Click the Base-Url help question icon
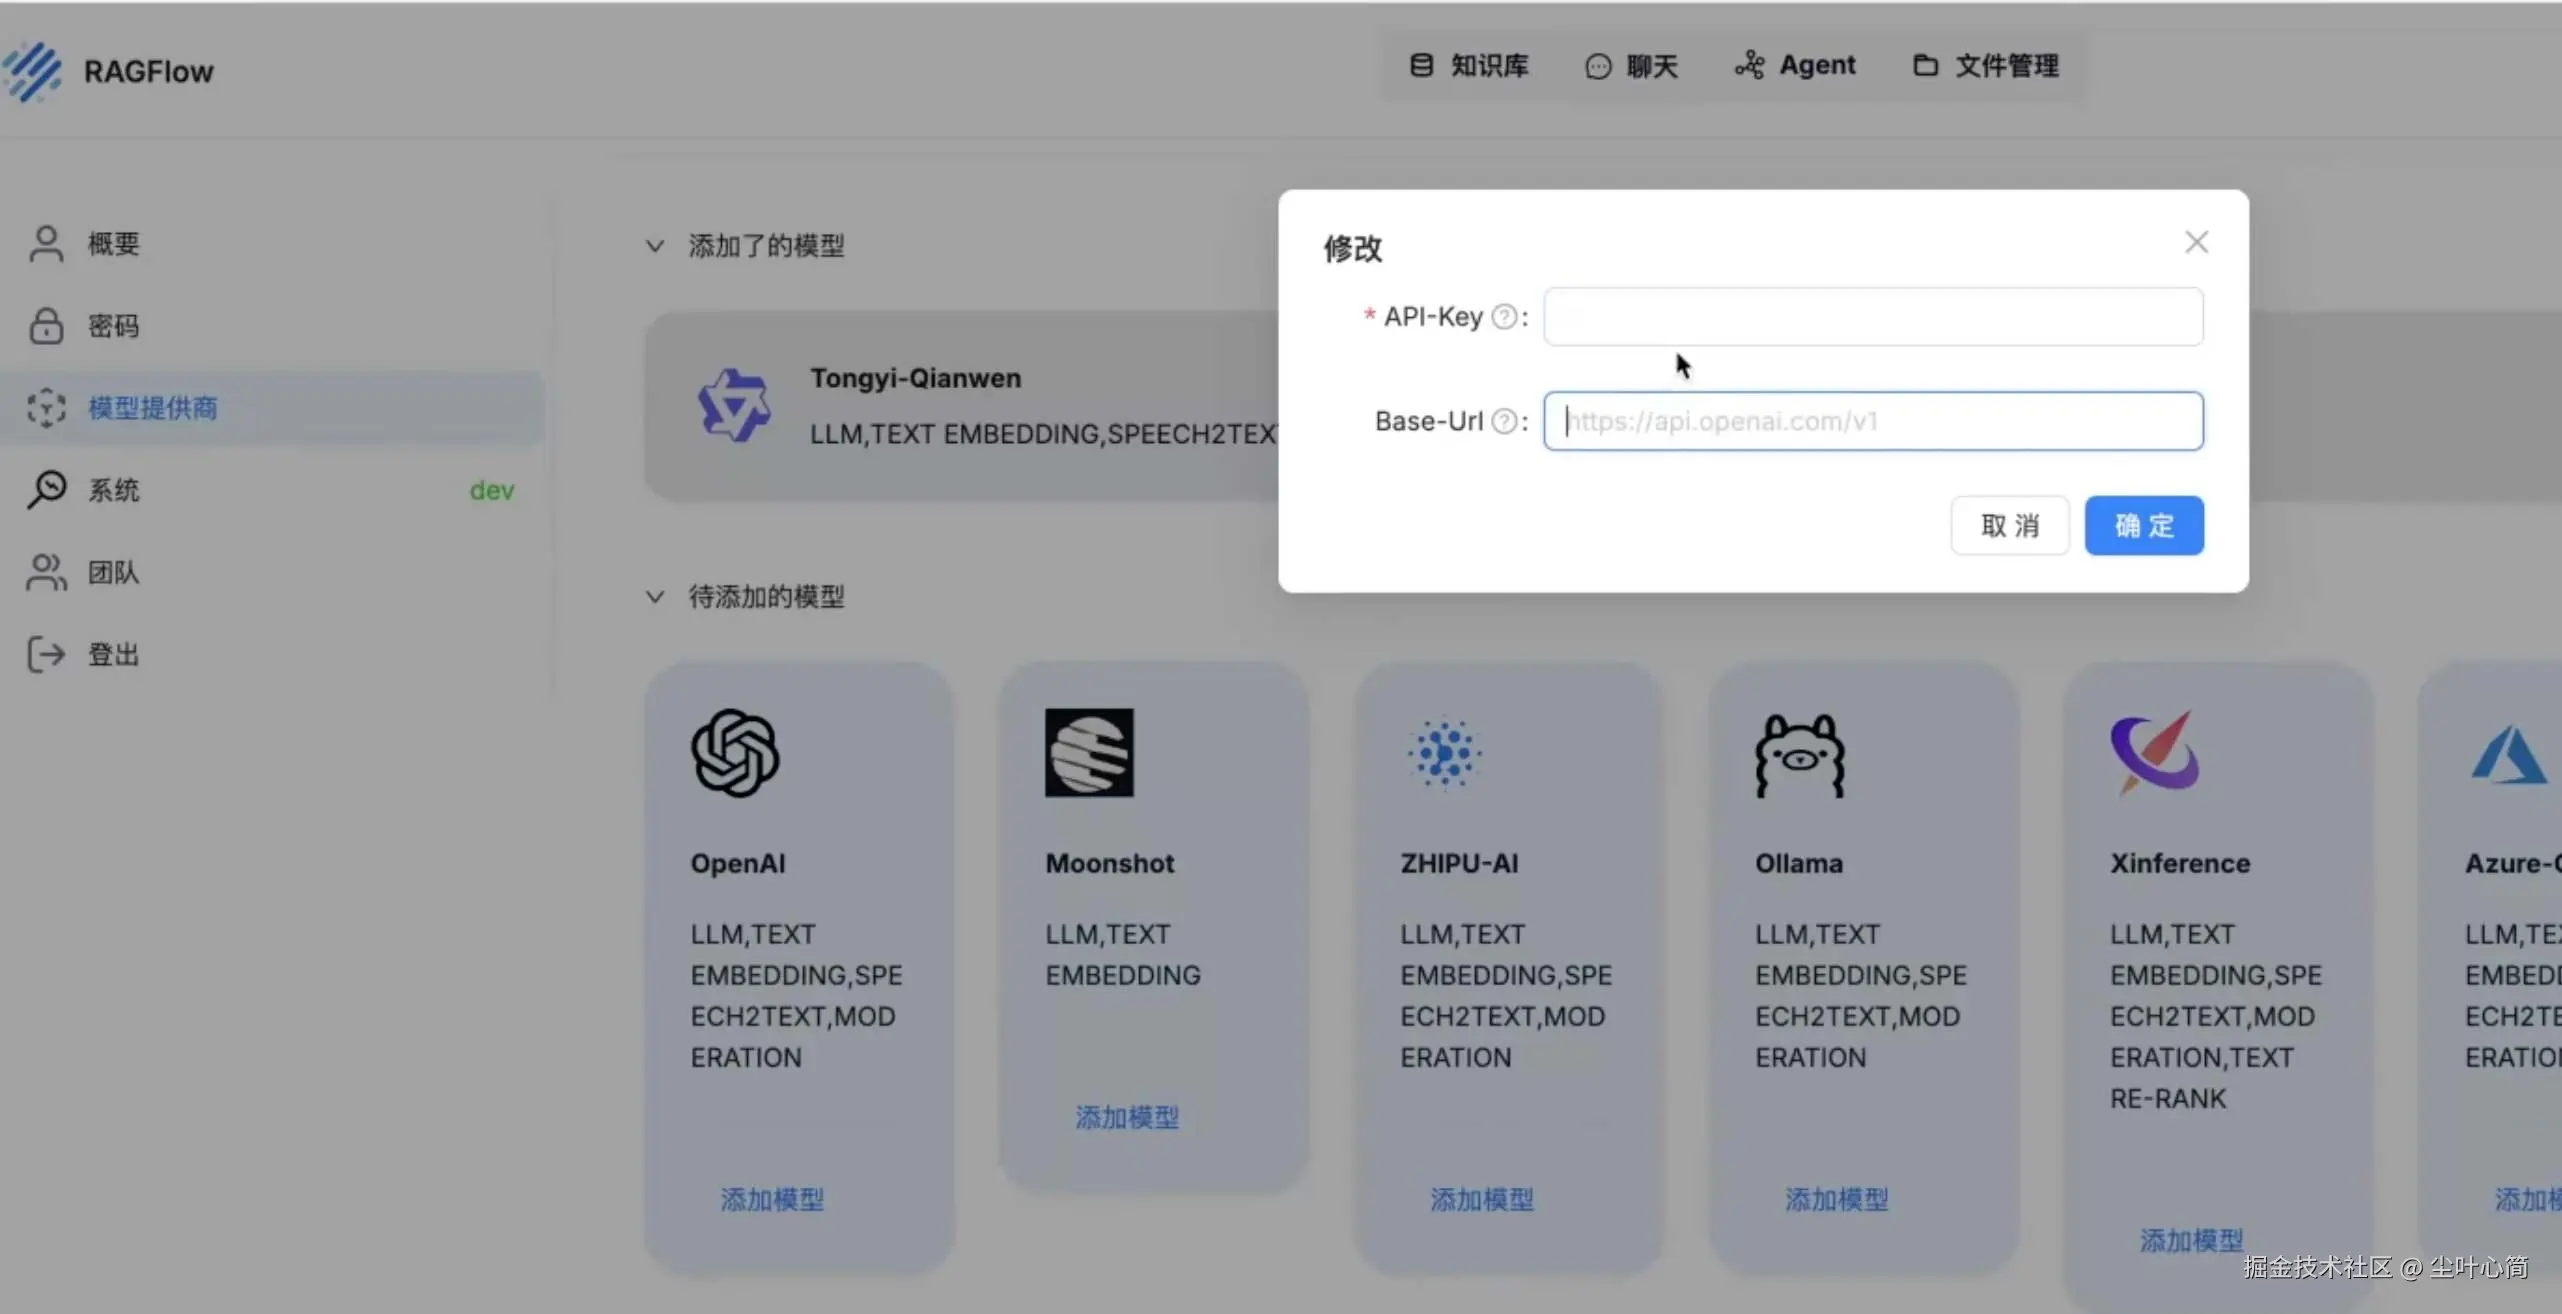Image resolution: width=2562 pixels, height=1314 pixels. point(1503,421)
